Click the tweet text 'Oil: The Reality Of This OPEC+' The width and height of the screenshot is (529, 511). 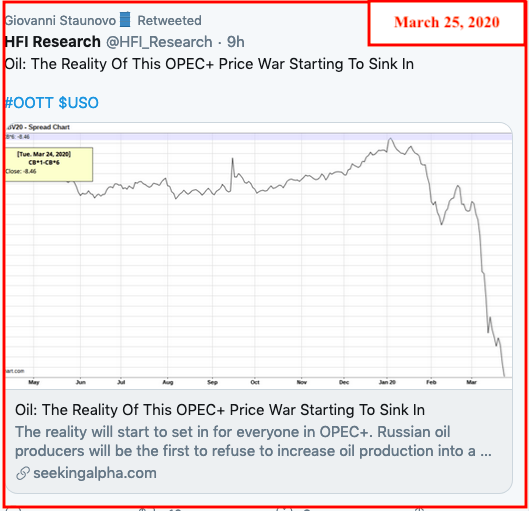209,64
